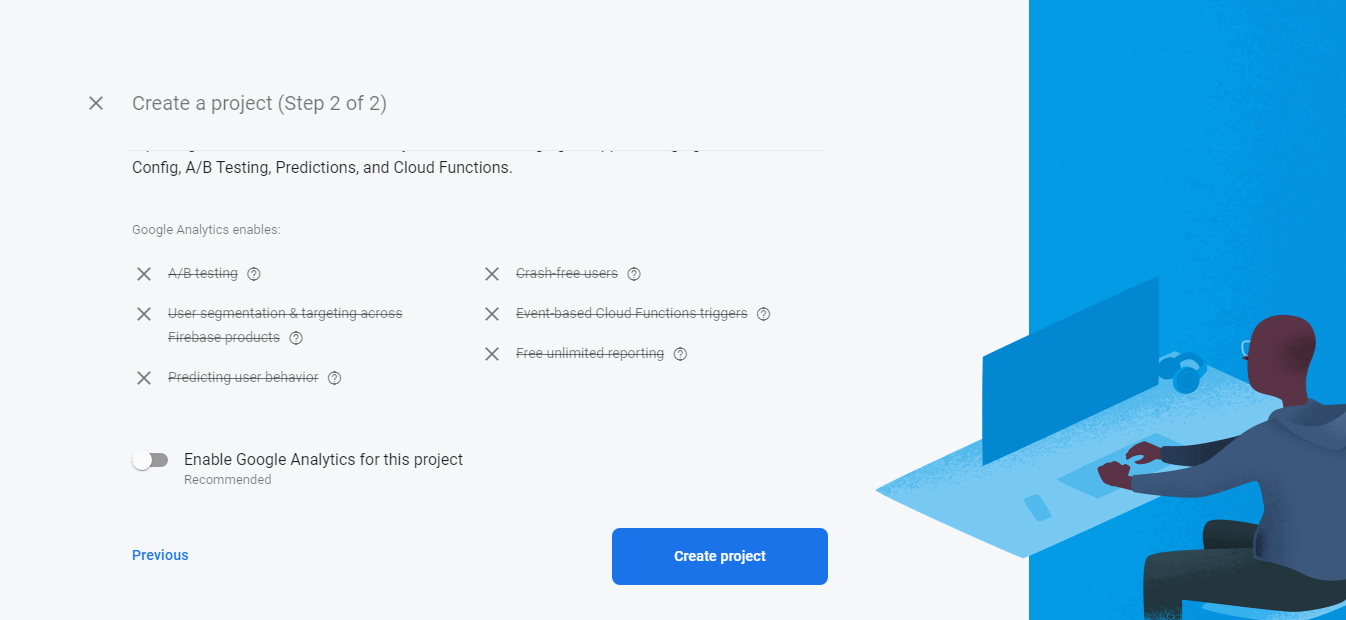Viewport: 1346px width, 620px height.
Task: Click X mark beside A/B testing
Action: (x=144, y=274)
